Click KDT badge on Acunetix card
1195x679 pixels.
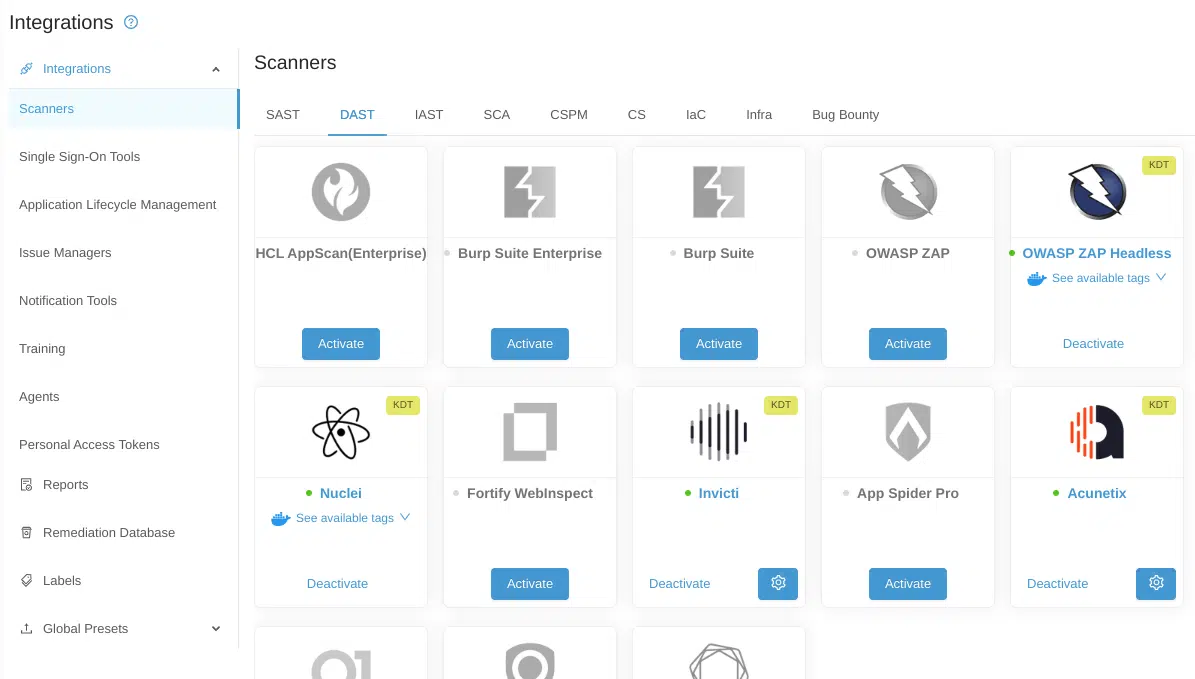point(1158,405)
